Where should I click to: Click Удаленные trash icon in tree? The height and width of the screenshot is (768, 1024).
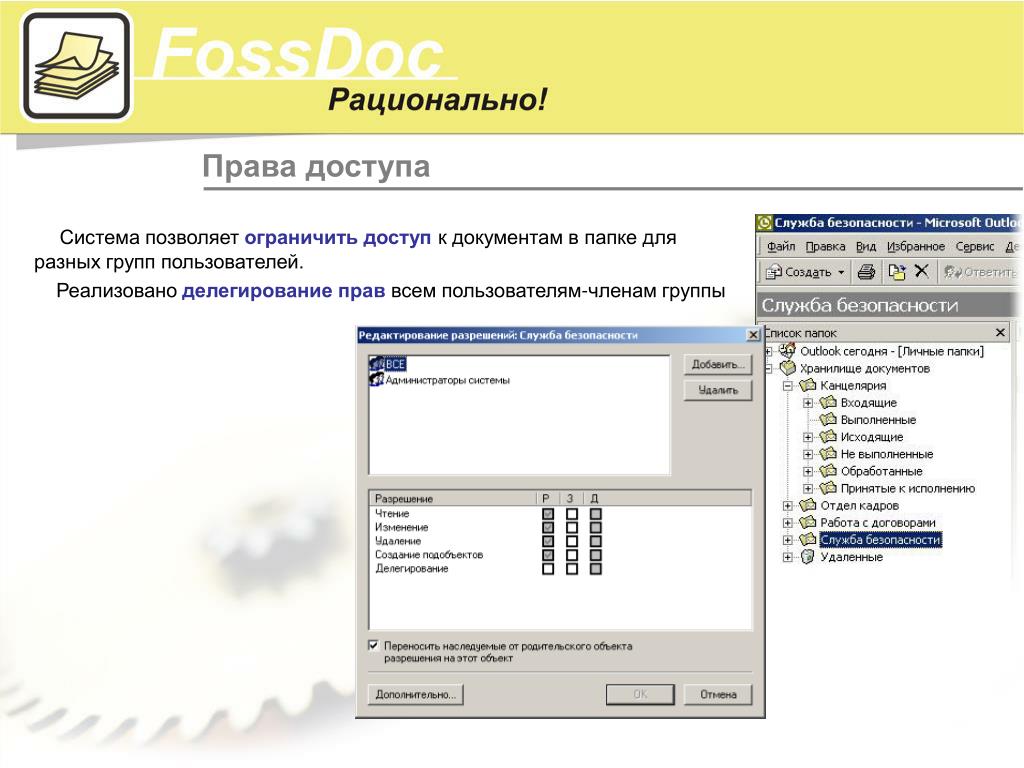pos(808,556)
